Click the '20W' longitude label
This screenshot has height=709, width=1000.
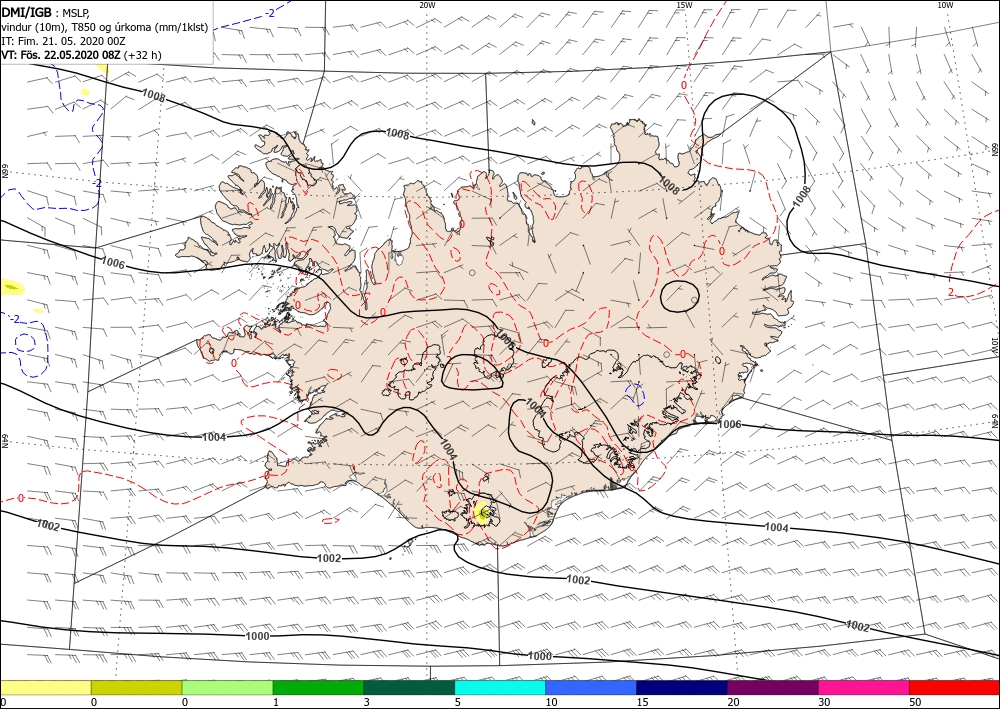(x=427, y=5)
